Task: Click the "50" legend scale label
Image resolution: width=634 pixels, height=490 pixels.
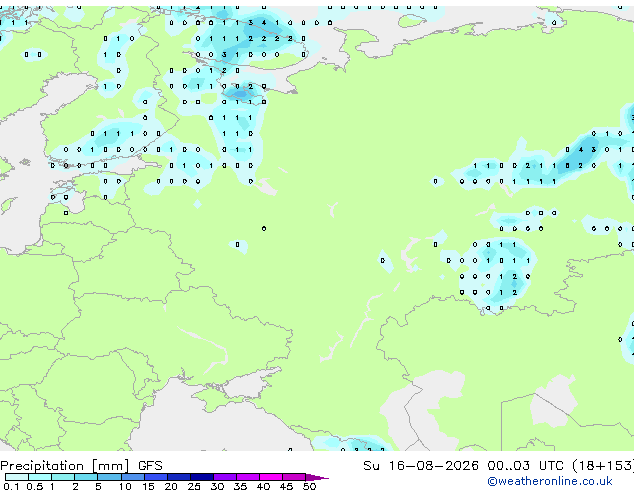Action: click(309, 486)
